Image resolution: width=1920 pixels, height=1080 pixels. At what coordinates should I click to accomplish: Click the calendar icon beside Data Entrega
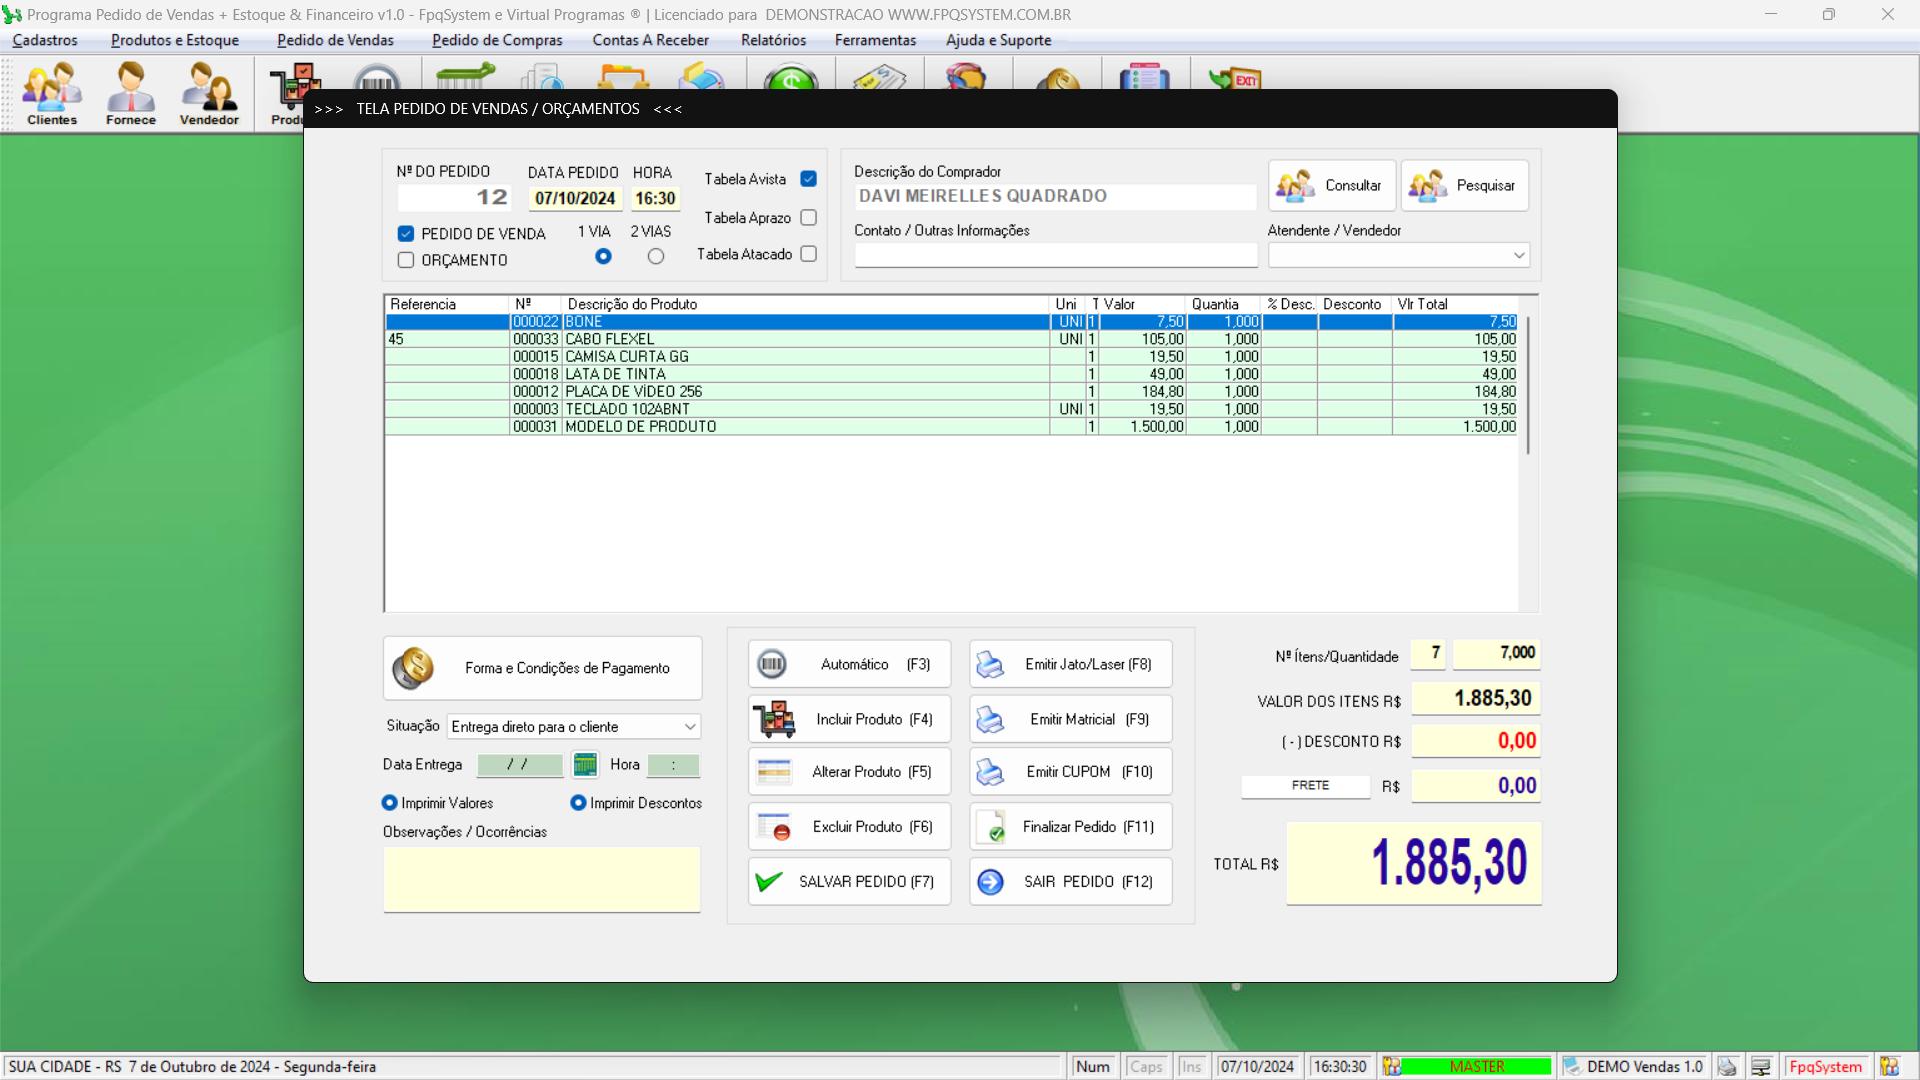585,765
